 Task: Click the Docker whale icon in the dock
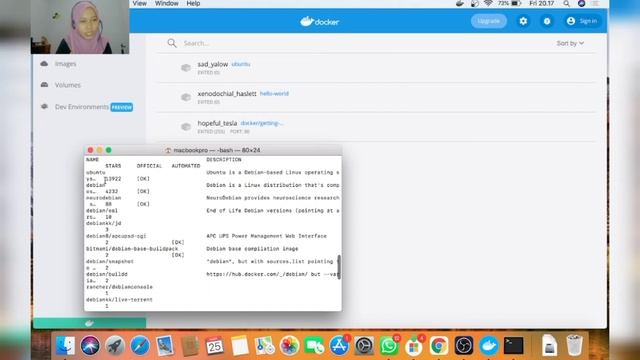489,346
